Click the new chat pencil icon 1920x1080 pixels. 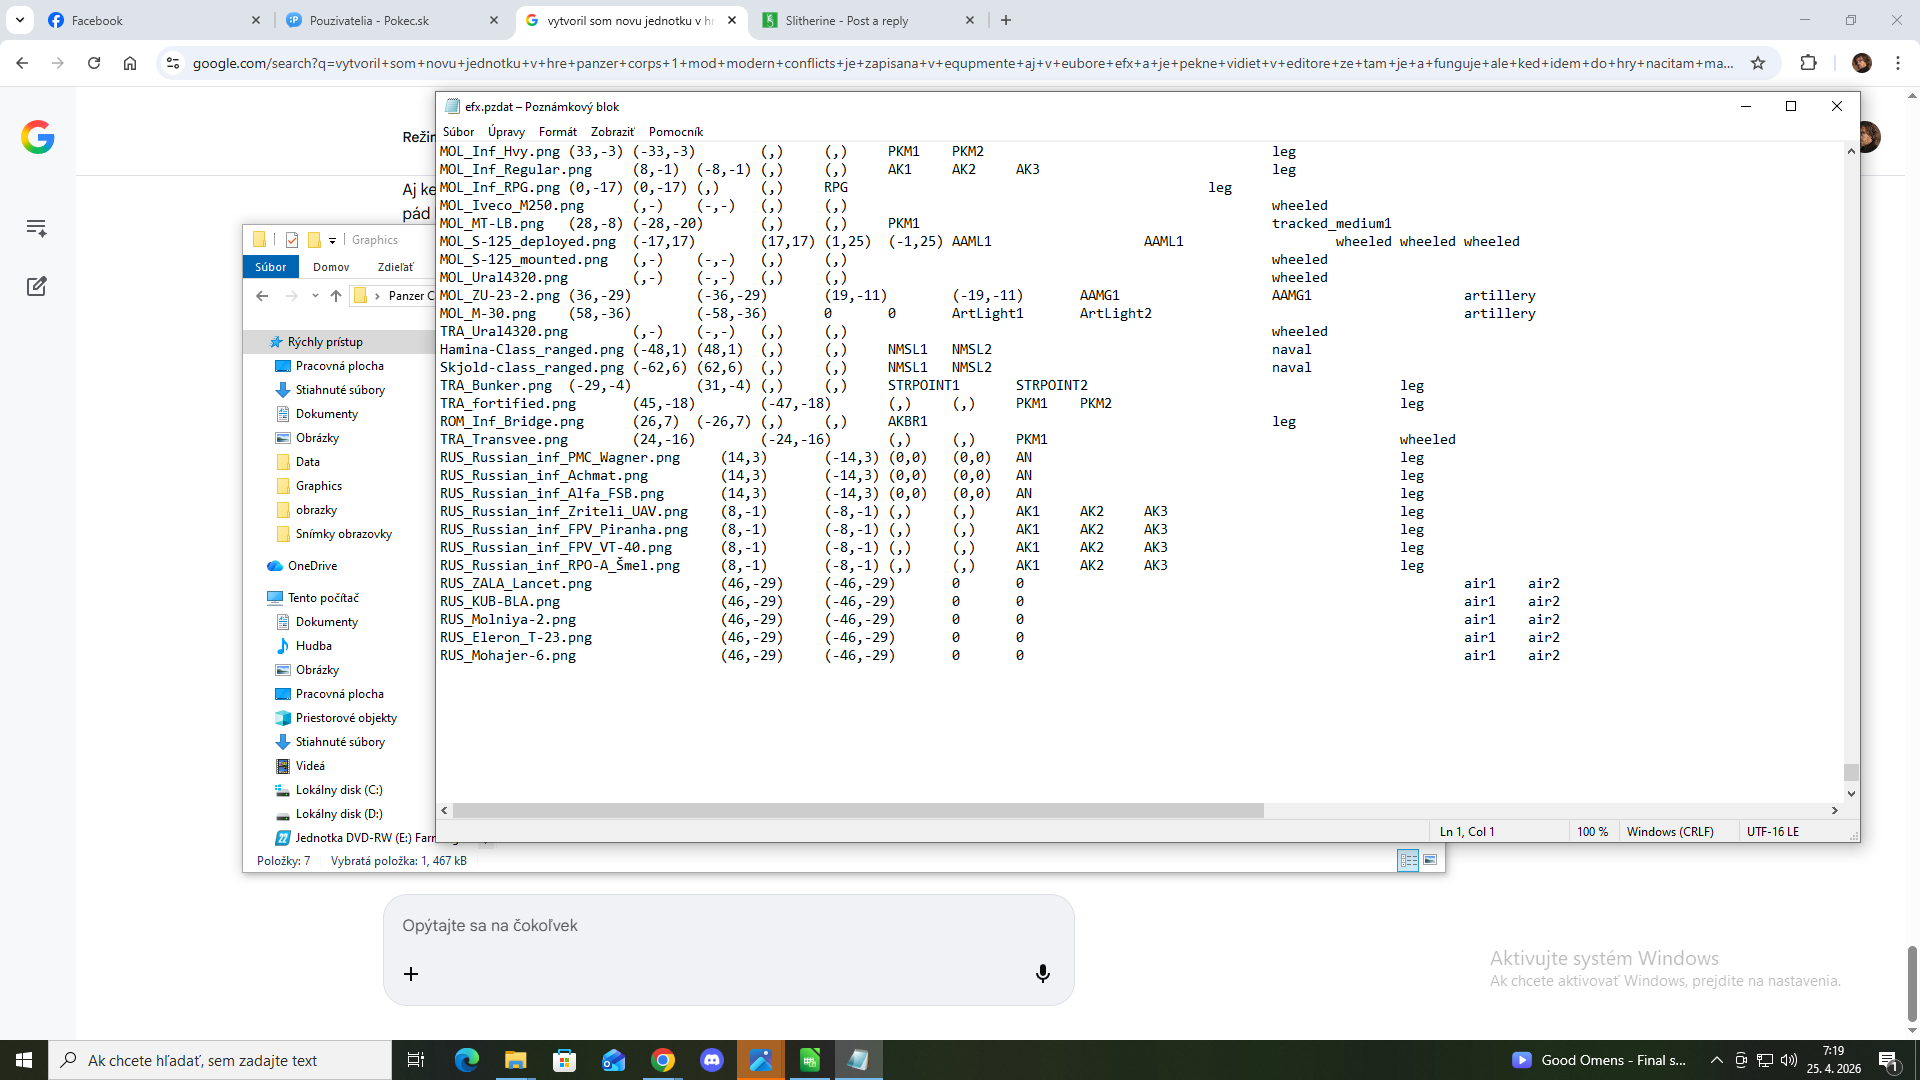37,286
